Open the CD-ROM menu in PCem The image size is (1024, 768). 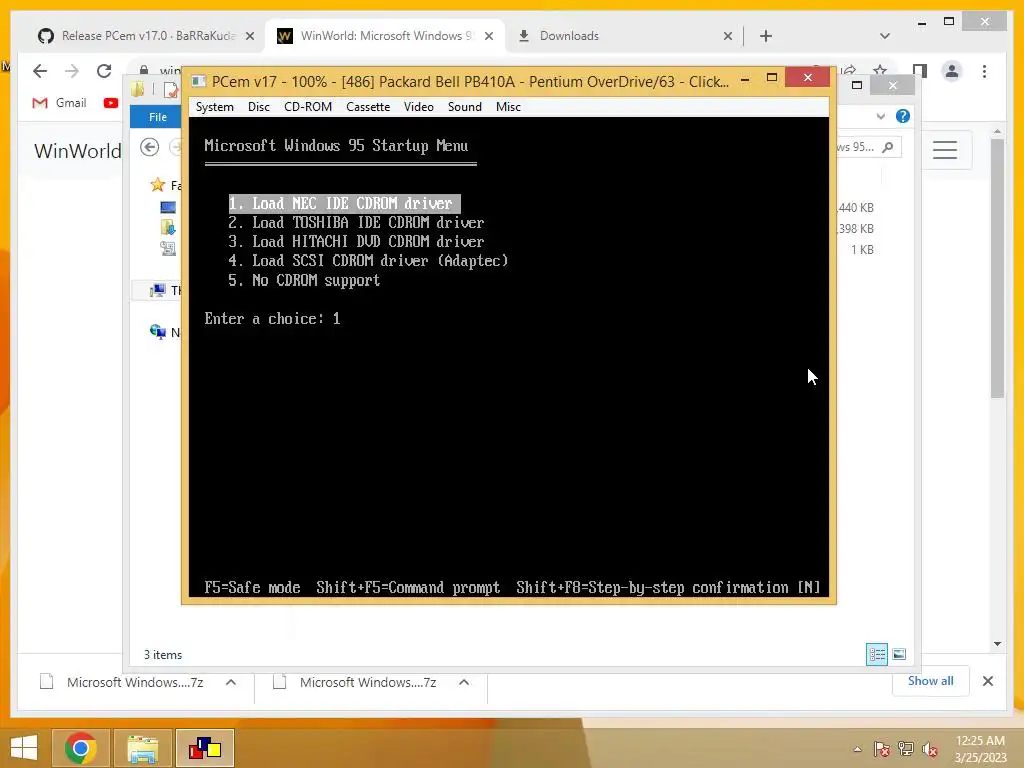[308, 107]
